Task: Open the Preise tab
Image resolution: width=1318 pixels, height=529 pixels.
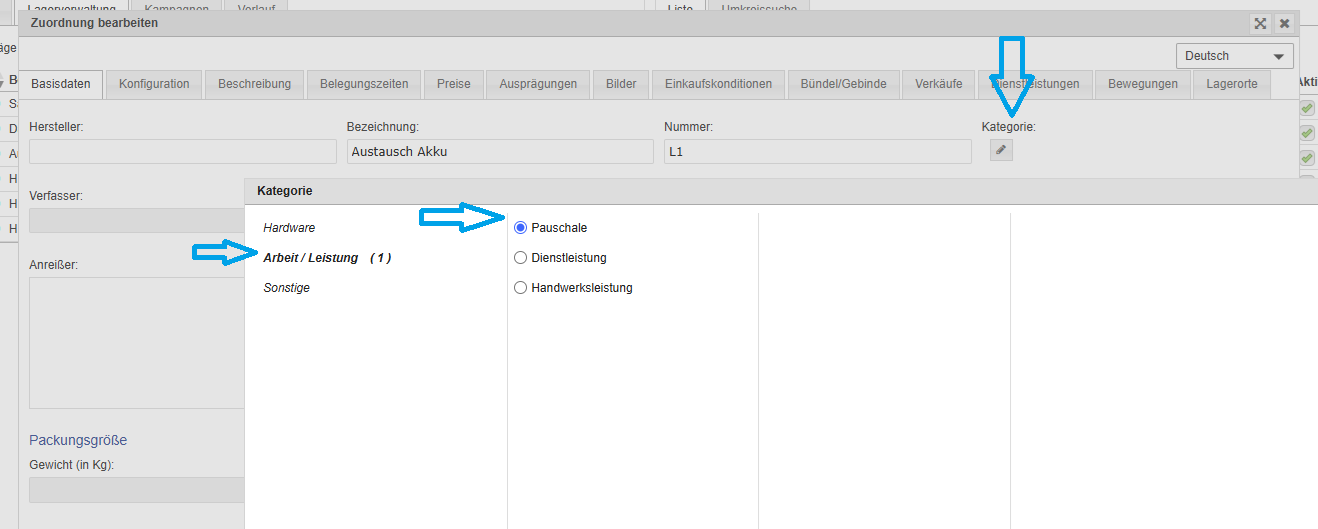Action: [x=453, y=84]
